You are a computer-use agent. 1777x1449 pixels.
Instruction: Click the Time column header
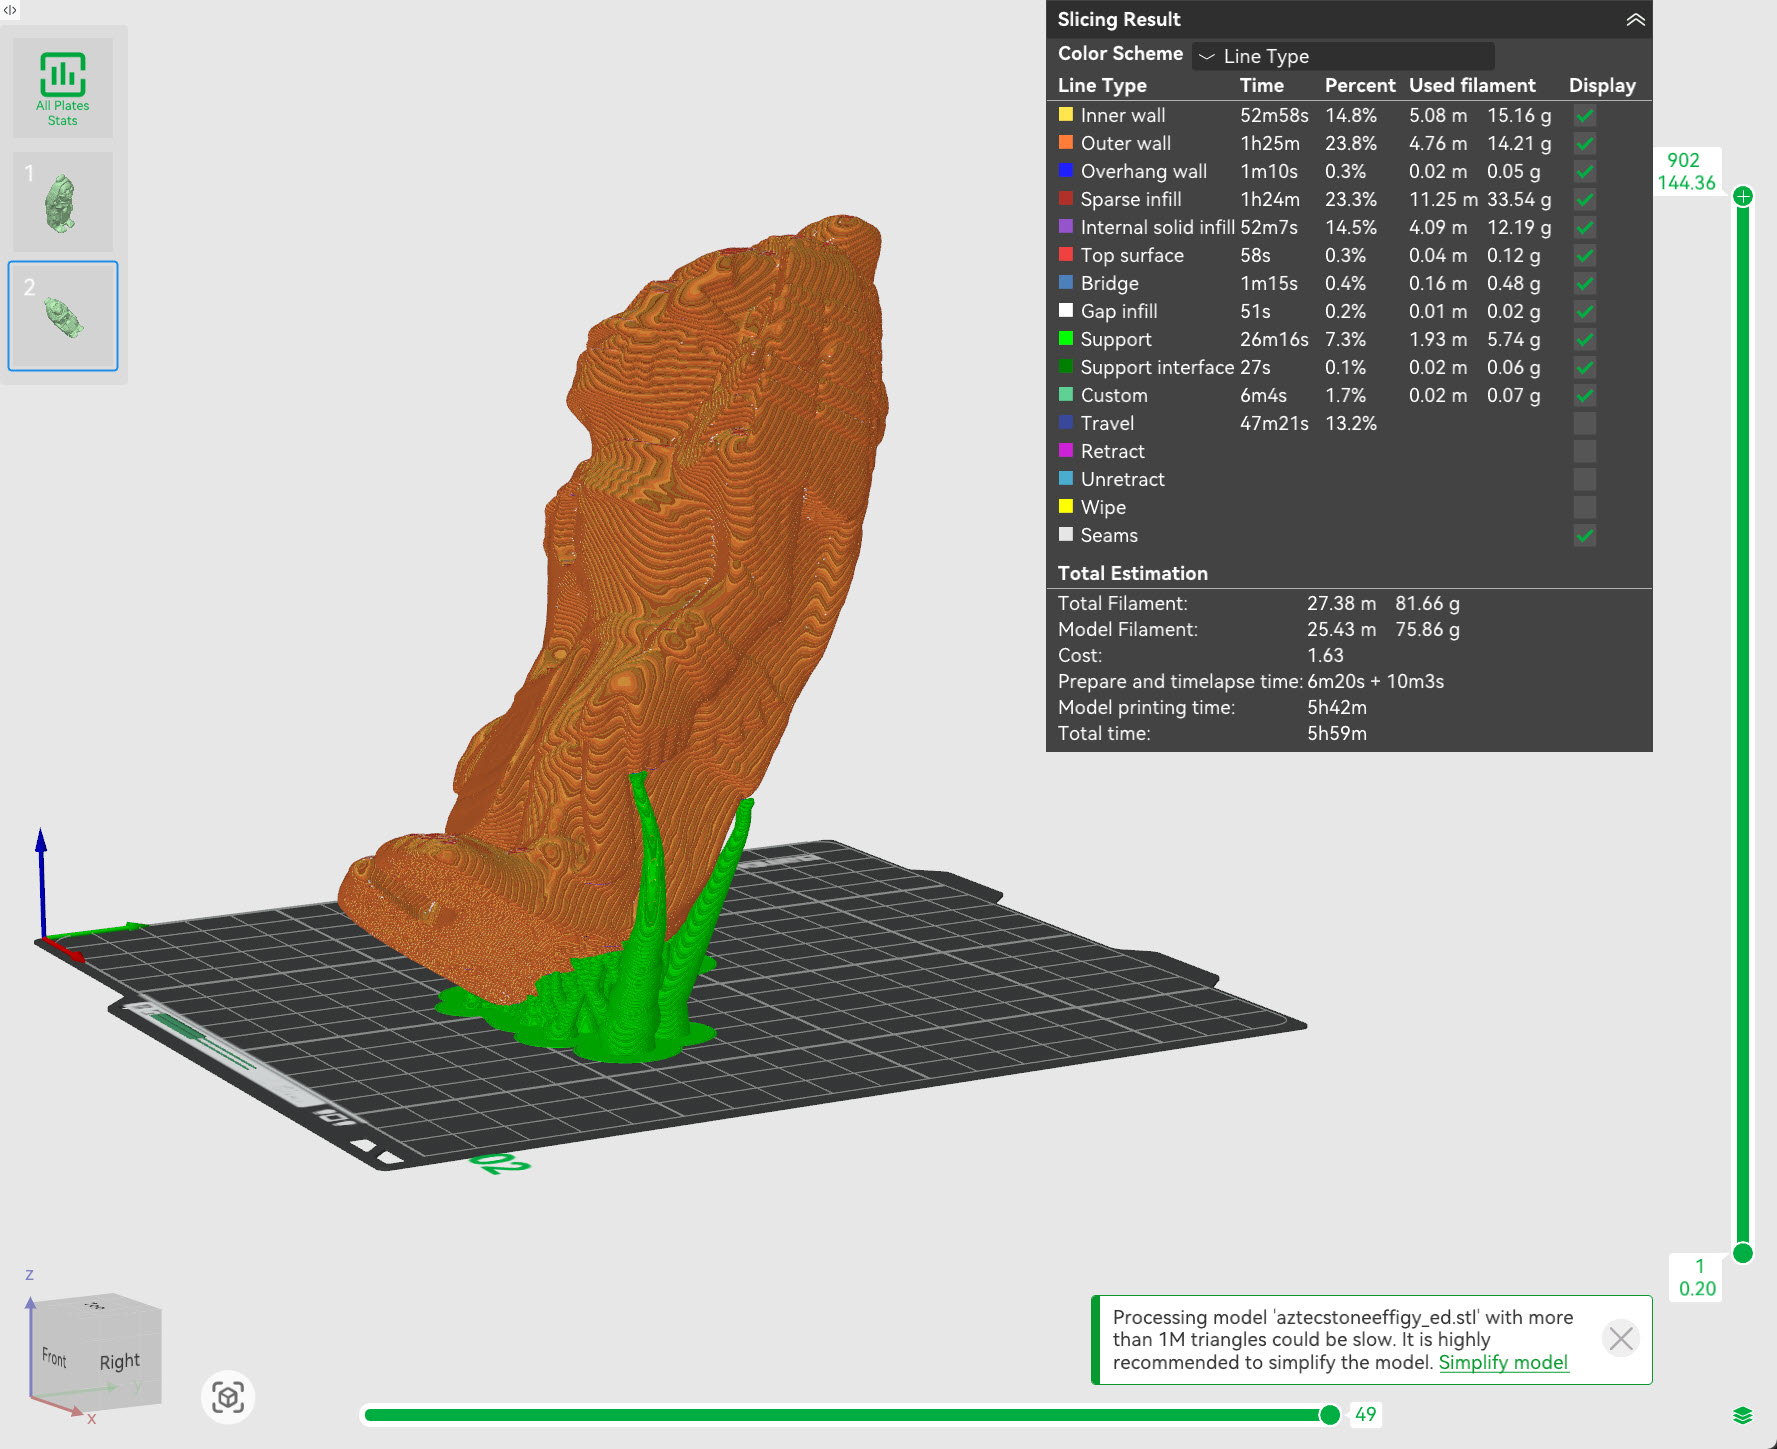[1262, 85]
